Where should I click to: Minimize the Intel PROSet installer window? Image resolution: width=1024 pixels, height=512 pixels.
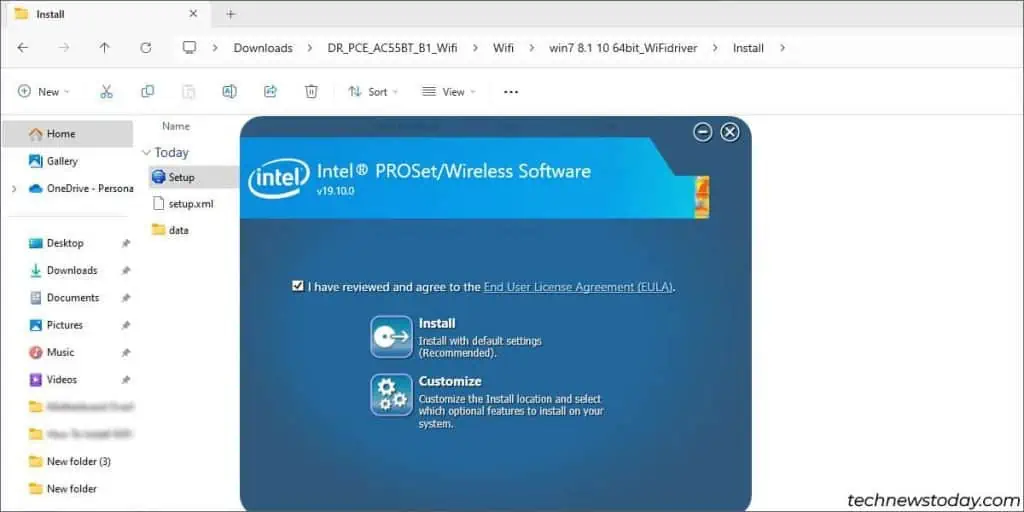[x=703, y=133]
